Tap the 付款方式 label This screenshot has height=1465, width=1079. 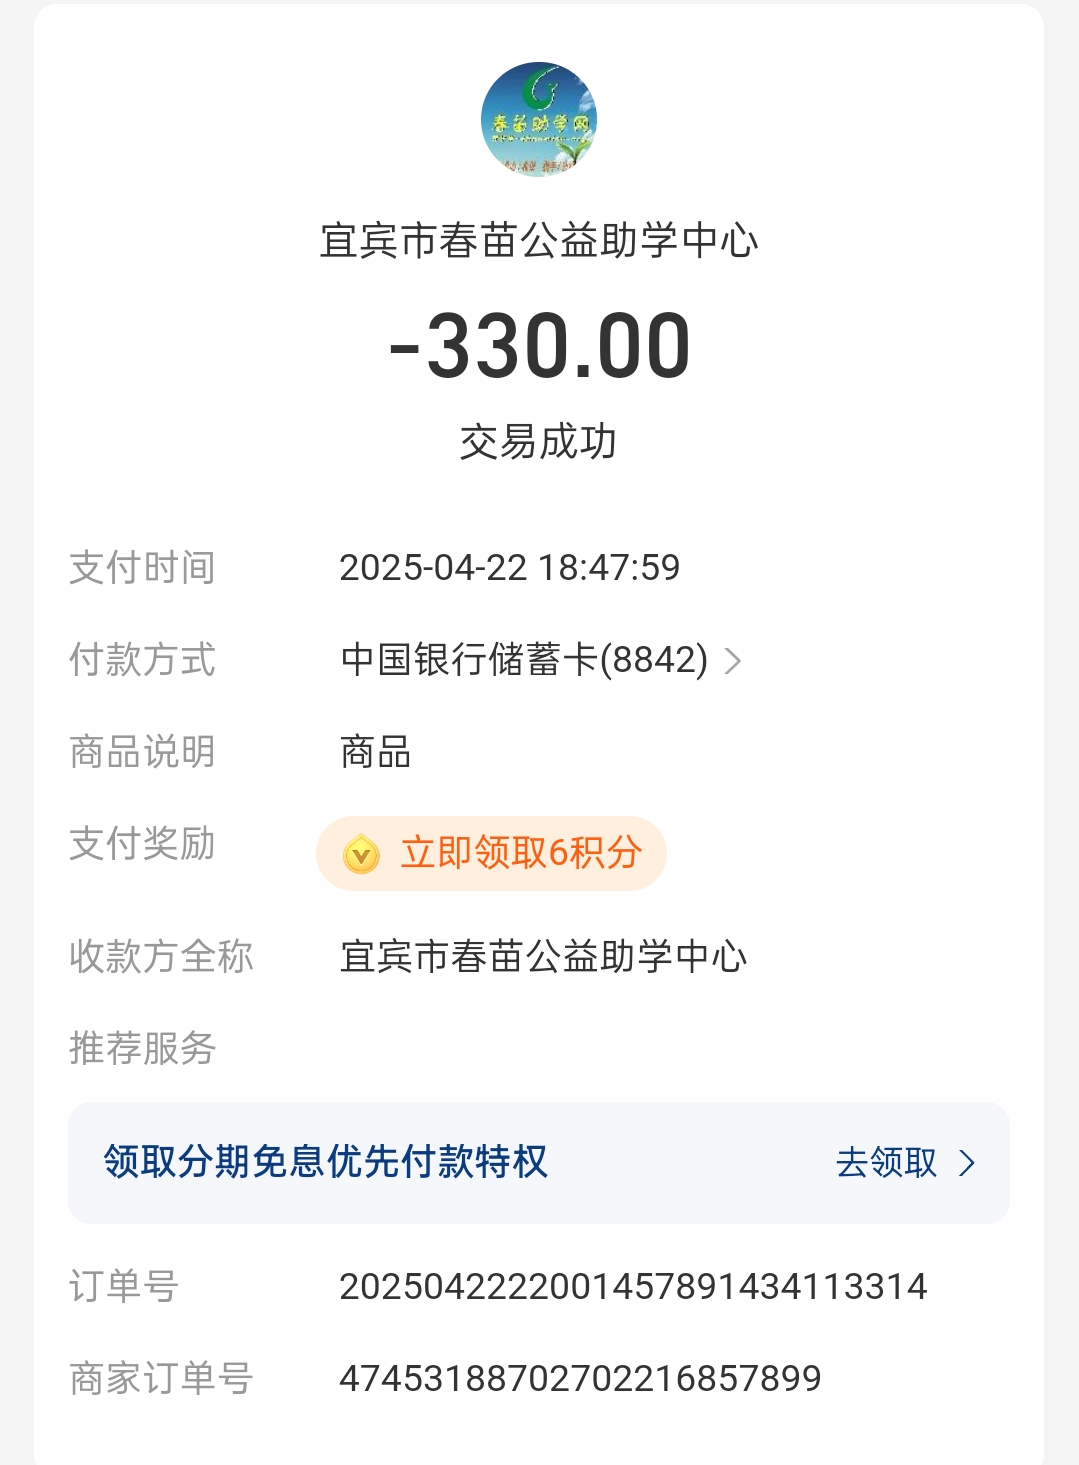pos(143,660)
